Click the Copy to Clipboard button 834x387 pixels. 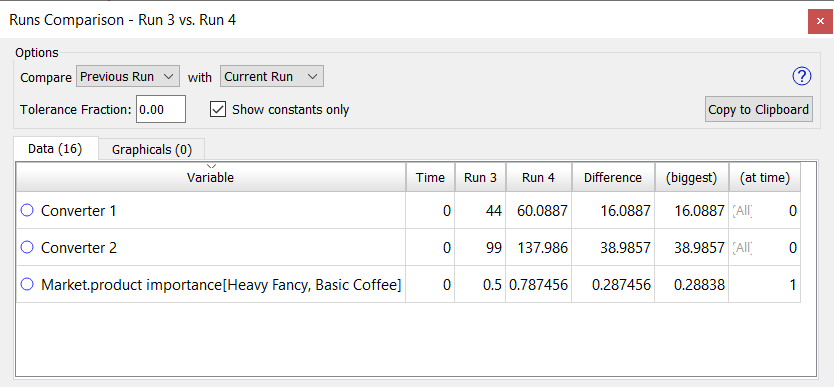[x=758, y=110]
